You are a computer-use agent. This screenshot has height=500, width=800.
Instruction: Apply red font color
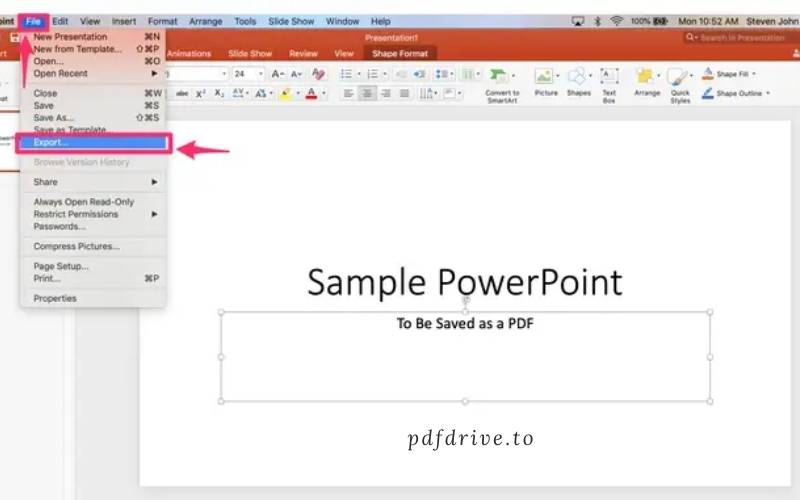click(311, 93)
